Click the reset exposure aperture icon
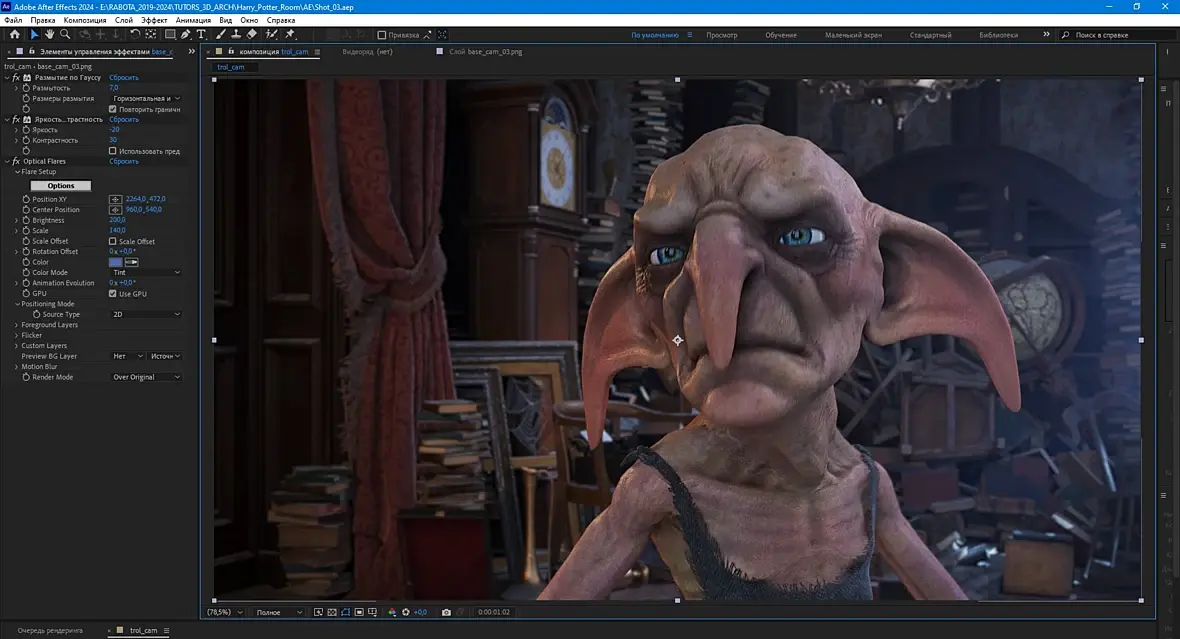1180x639 pixels. click(x=406, y=613)
